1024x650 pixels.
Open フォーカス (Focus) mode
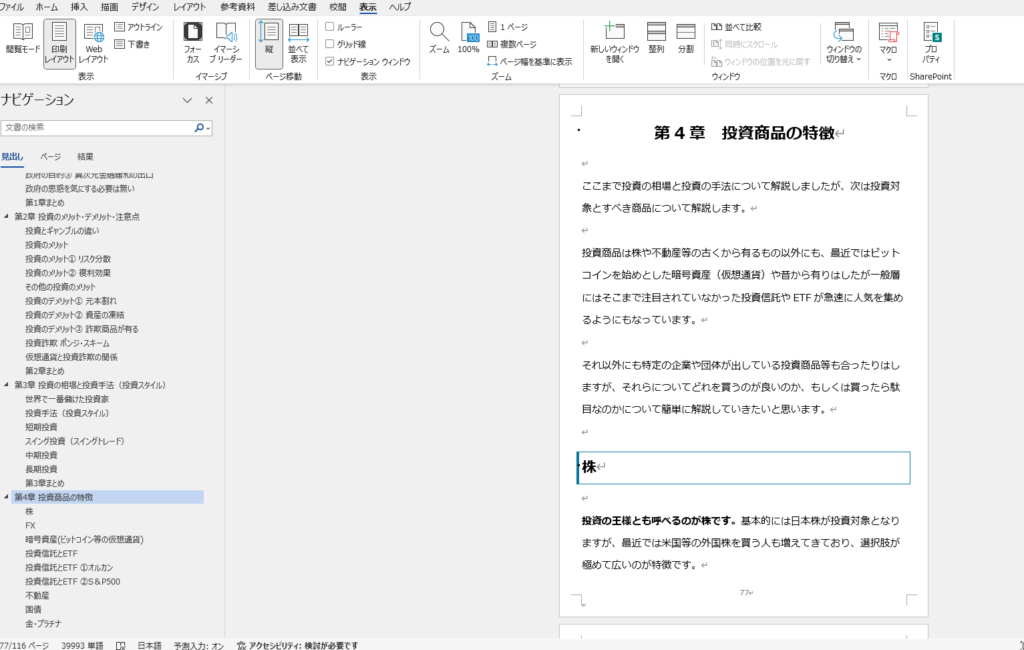pyautogui.click(x=193, y=40)
